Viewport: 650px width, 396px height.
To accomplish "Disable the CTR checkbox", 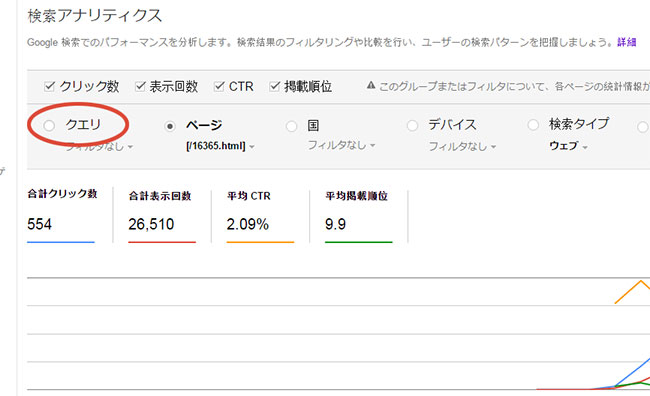I will [219, 86].
